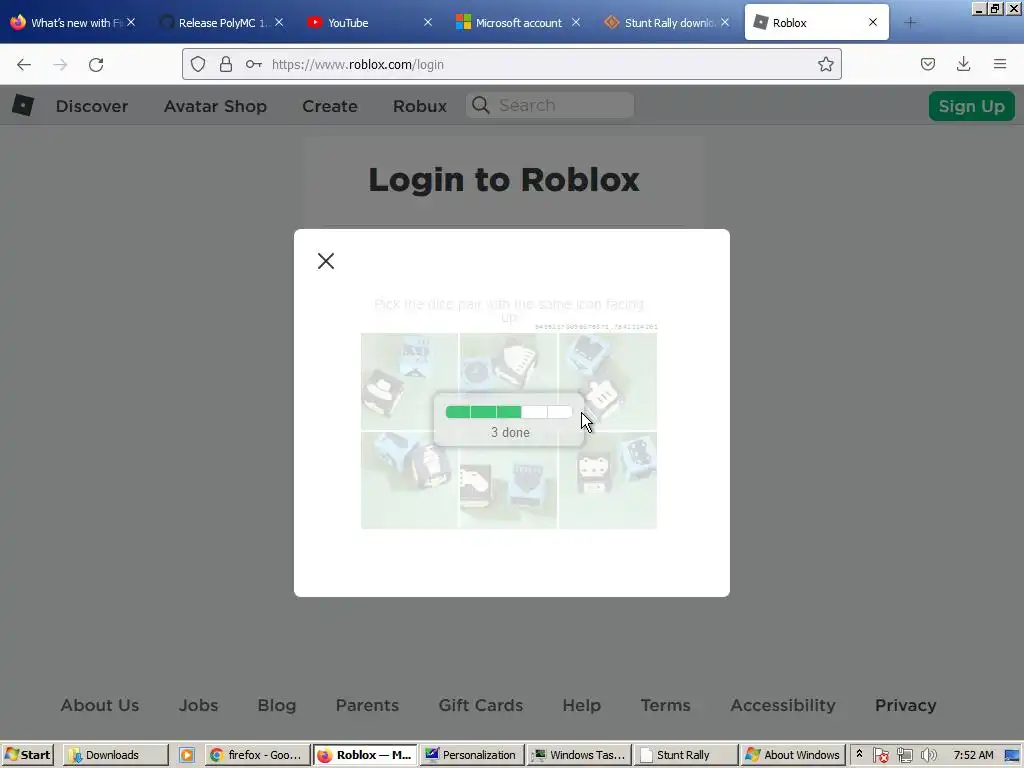The height and width of the screenshot is (768, 1024).
Task: Switch to the Personalization taskbar window
Action: coord(472,755)
